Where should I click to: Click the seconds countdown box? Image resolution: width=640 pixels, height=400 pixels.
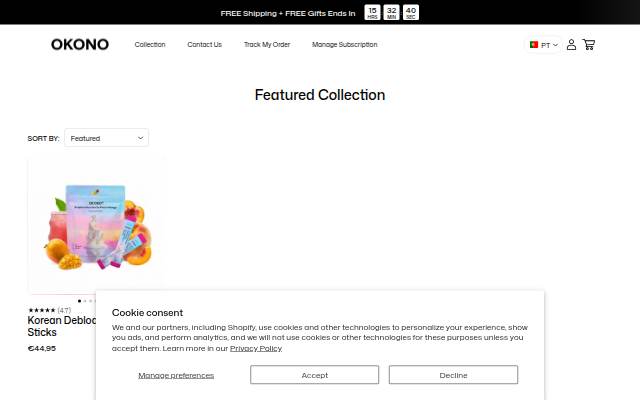point(411,12)
